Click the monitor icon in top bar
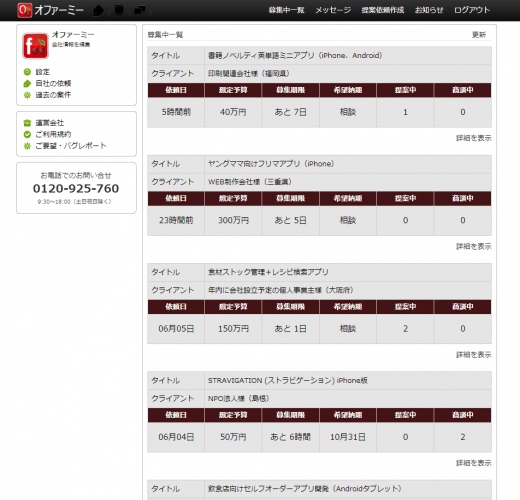The height and width of the screenshot is (500, 520). (x=119, y=10)
